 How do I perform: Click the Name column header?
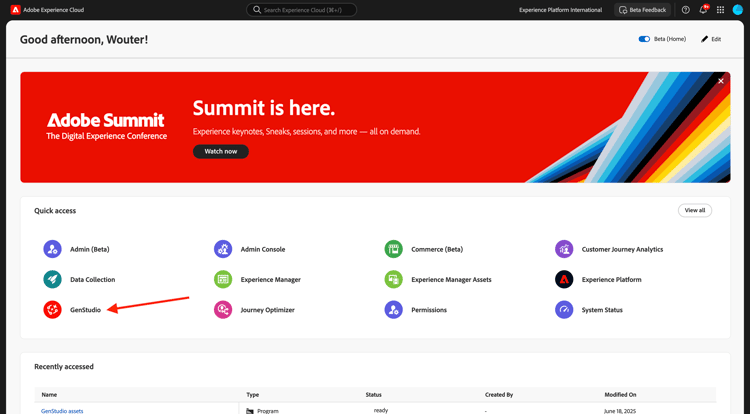(x=49, y=394)
